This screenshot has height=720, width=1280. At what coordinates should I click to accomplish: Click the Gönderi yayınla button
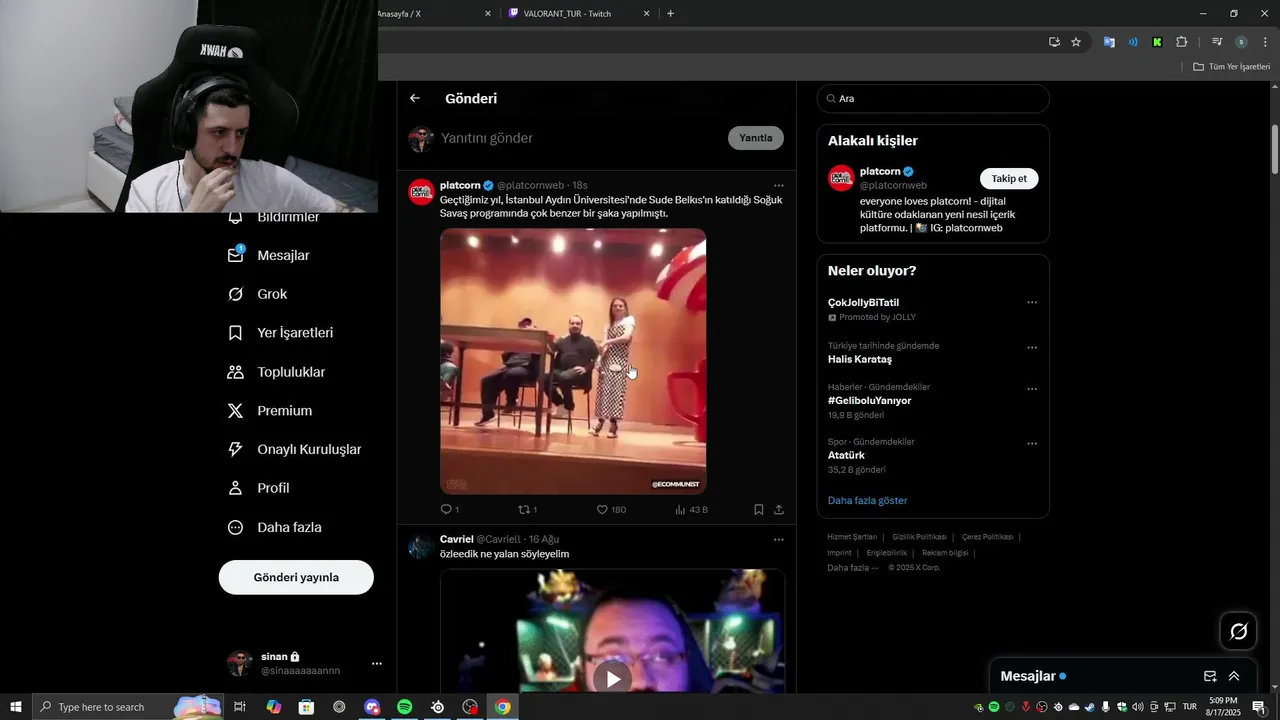[296, 577]
